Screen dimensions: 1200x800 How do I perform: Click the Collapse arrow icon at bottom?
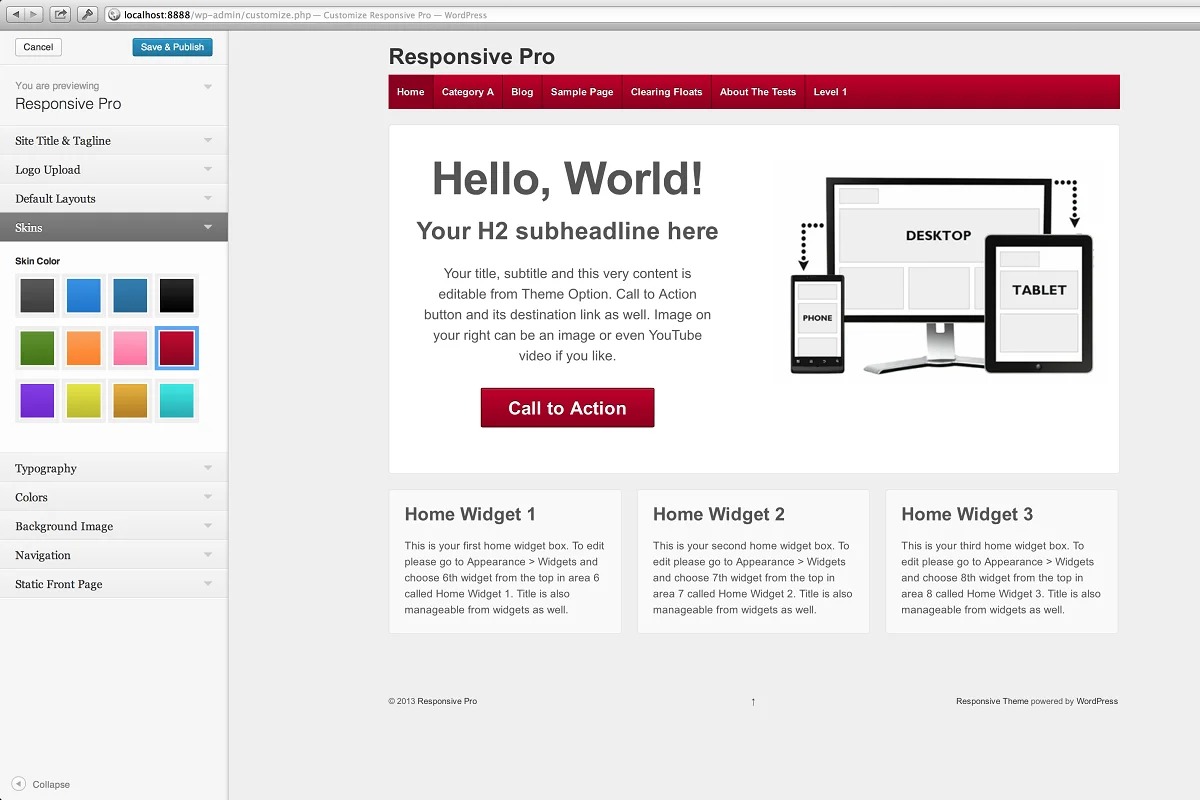click(x=19, y=784)
